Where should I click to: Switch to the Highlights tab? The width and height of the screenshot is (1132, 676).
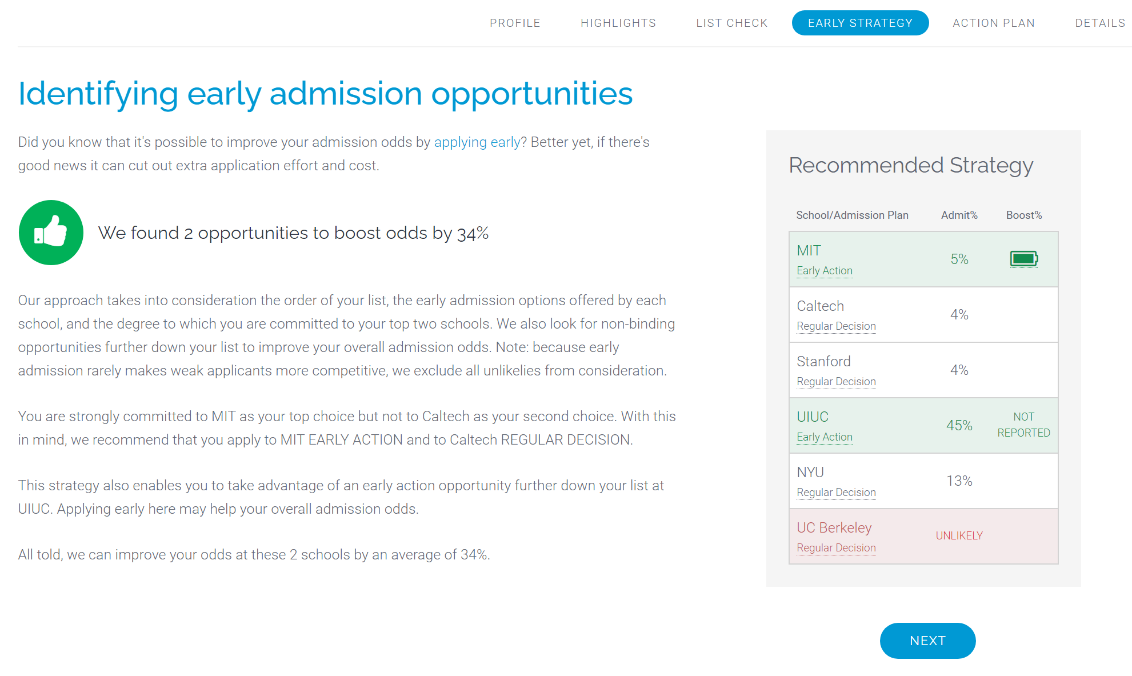point(618,23)
